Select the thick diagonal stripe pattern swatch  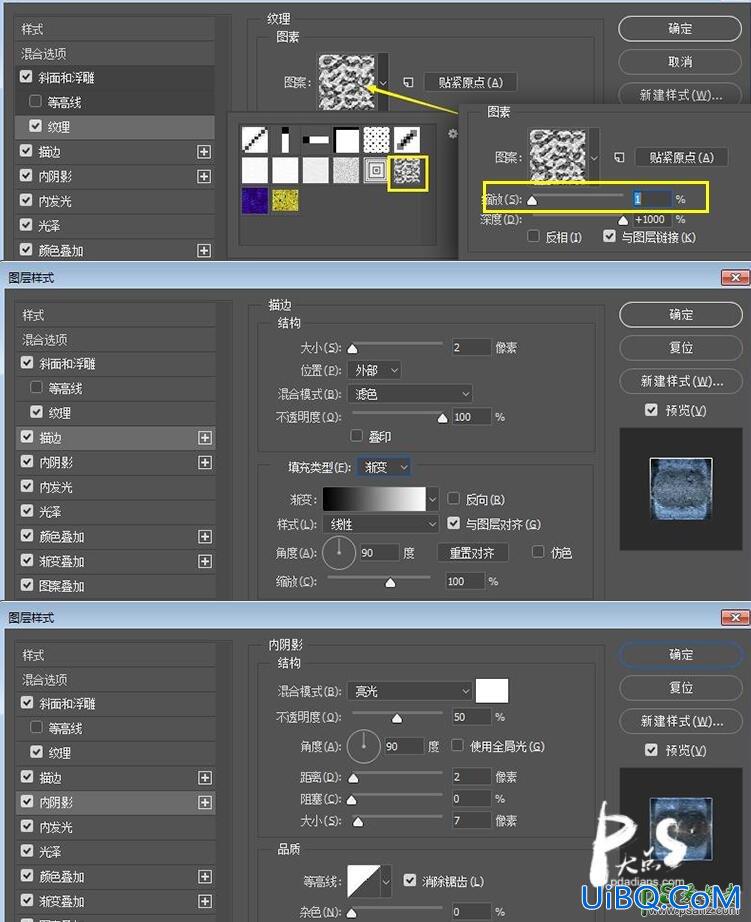pyautogui.click(x=407, y=140)
